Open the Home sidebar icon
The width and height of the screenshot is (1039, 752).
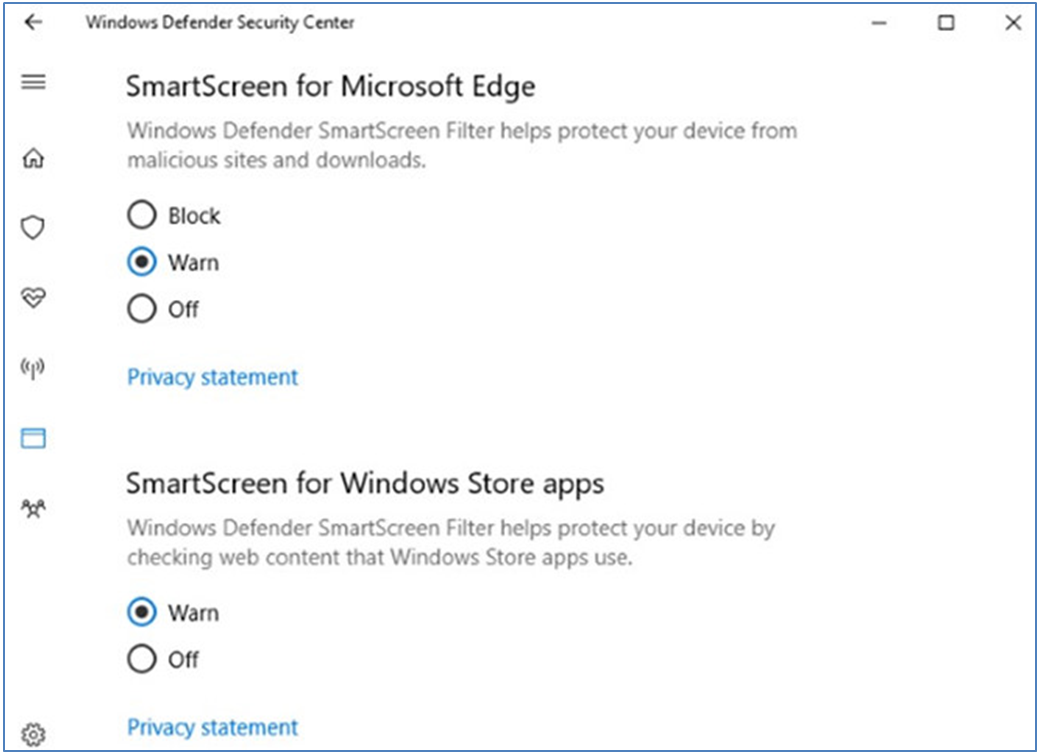tap(33, 158)
